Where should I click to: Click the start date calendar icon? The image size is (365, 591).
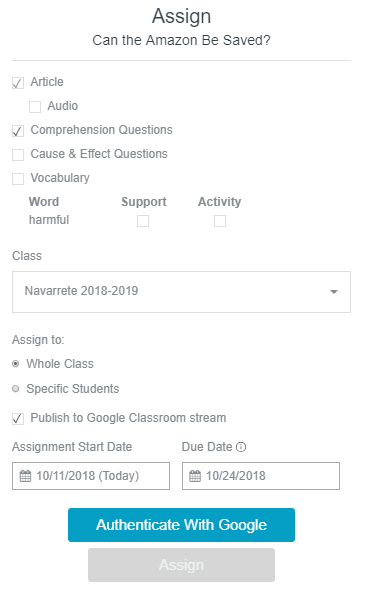click(25, 476)
